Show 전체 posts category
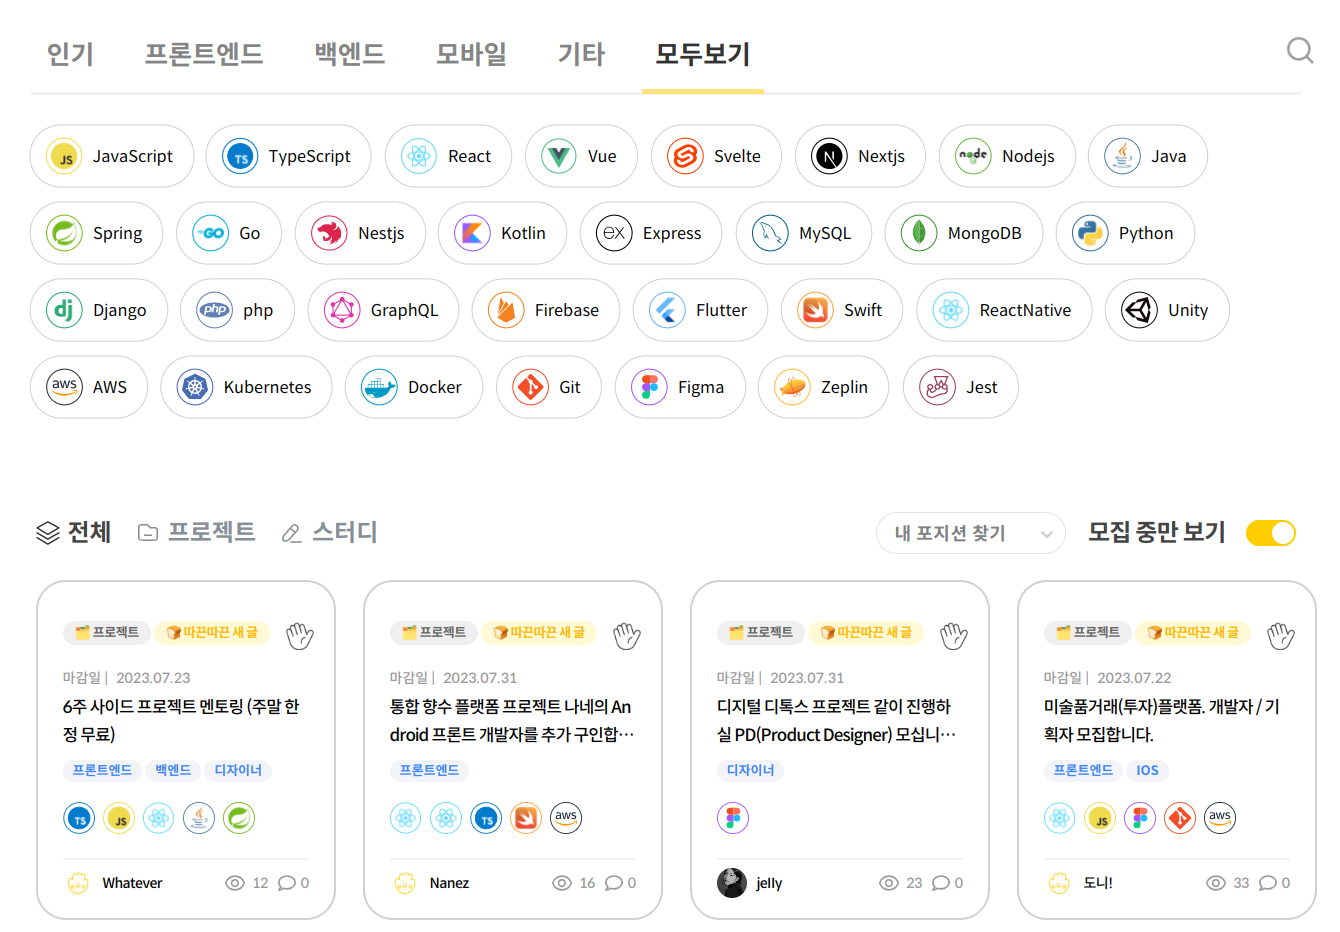Image resolution: width=1340 pixels, height=932 pixels. [x=73, y=532]
